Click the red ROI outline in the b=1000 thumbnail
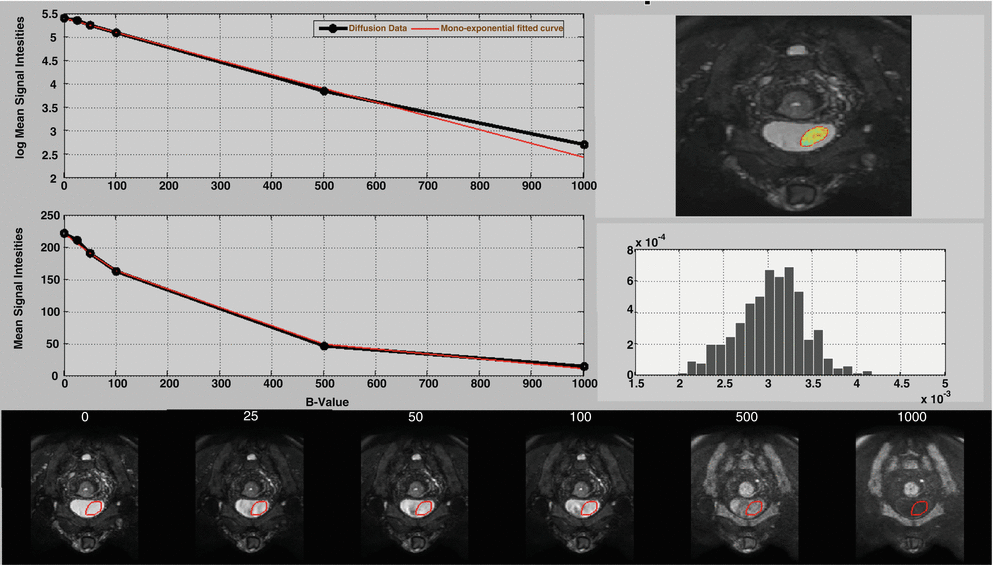The height and width of the screenshot is (565, 993). 919,508
